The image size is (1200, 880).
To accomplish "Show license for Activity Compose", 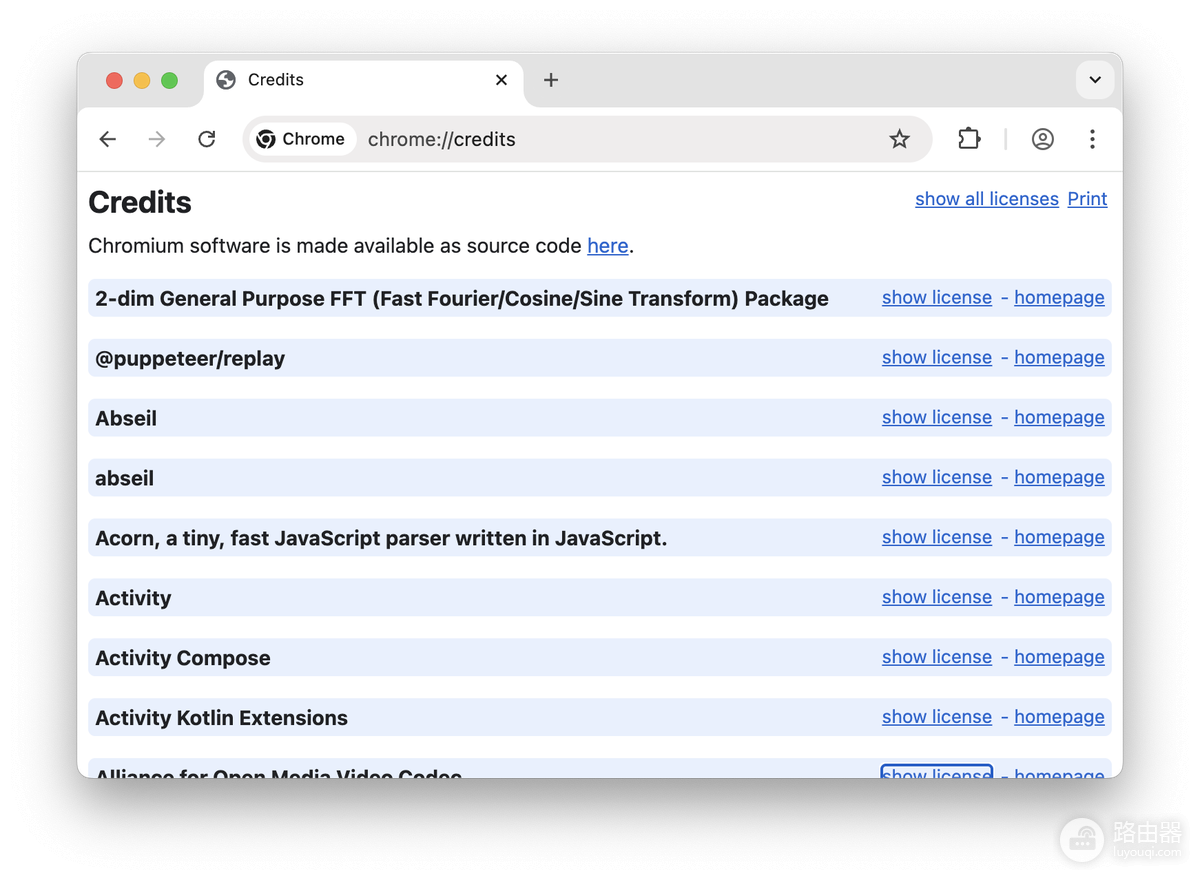I will (937, 658).
